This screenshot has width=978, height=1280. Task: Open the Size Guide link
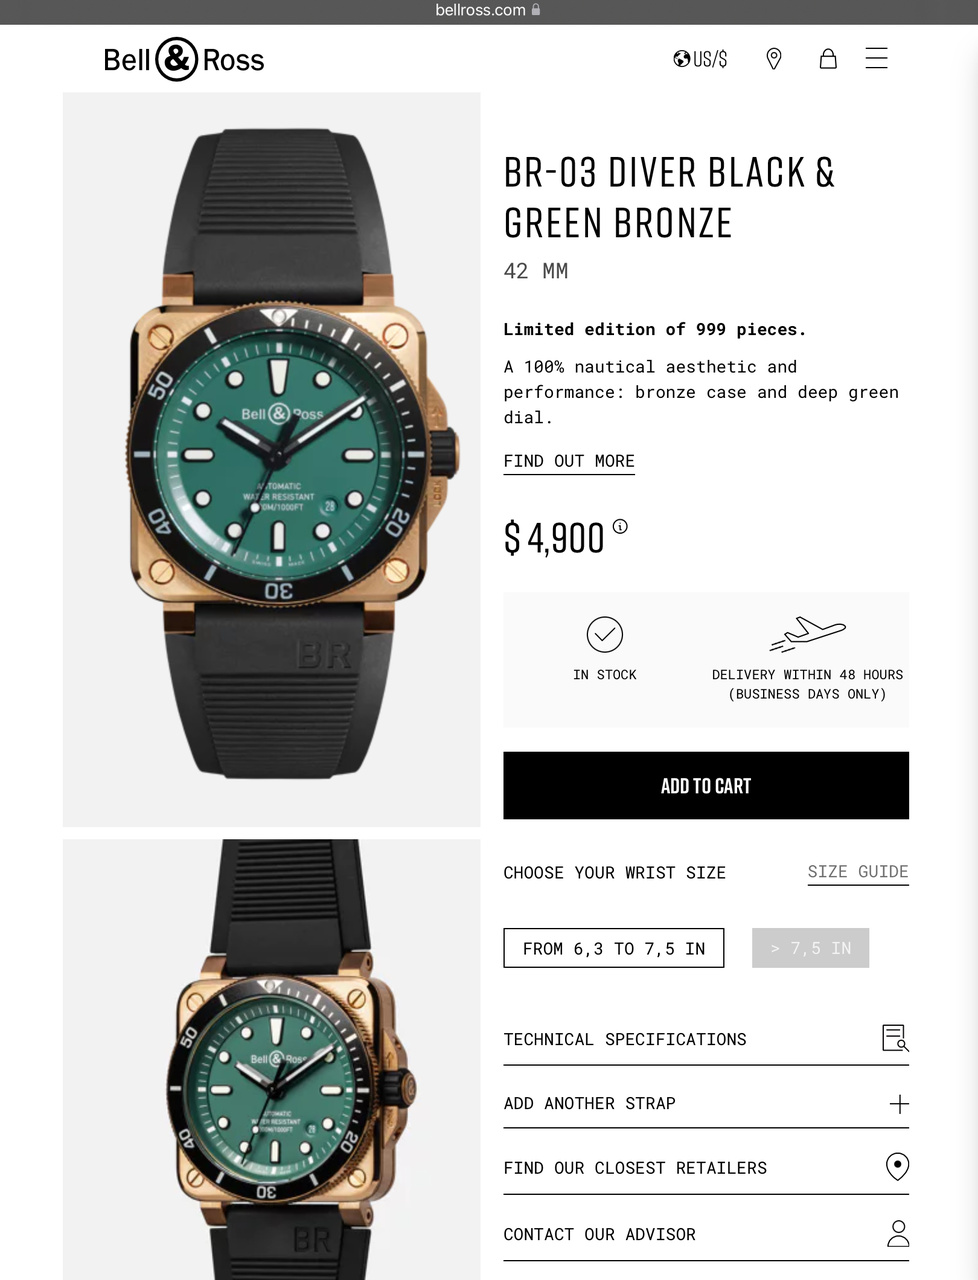click(858, 872)
